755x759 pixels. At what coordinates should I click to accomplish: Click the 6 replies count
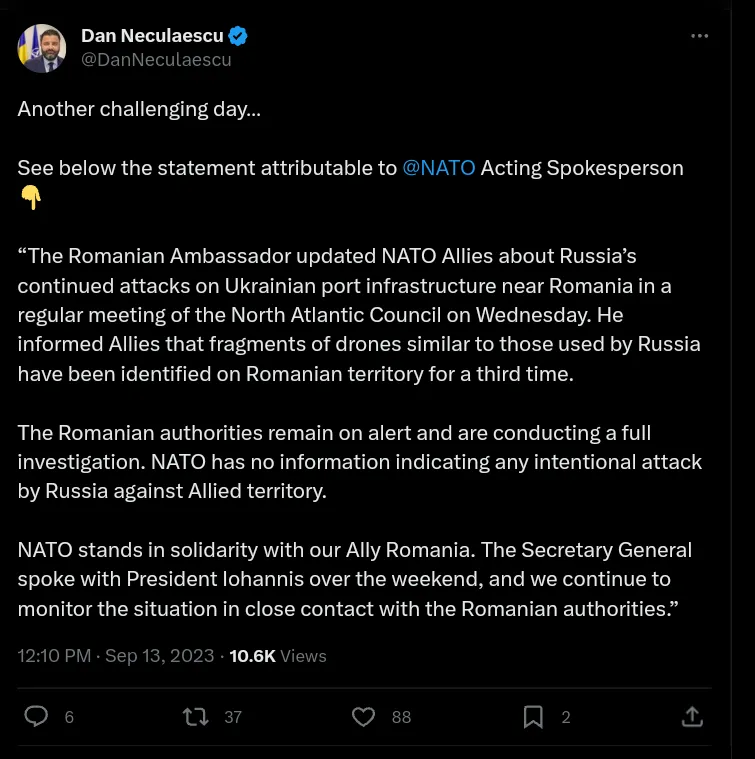tap(69, 717)
